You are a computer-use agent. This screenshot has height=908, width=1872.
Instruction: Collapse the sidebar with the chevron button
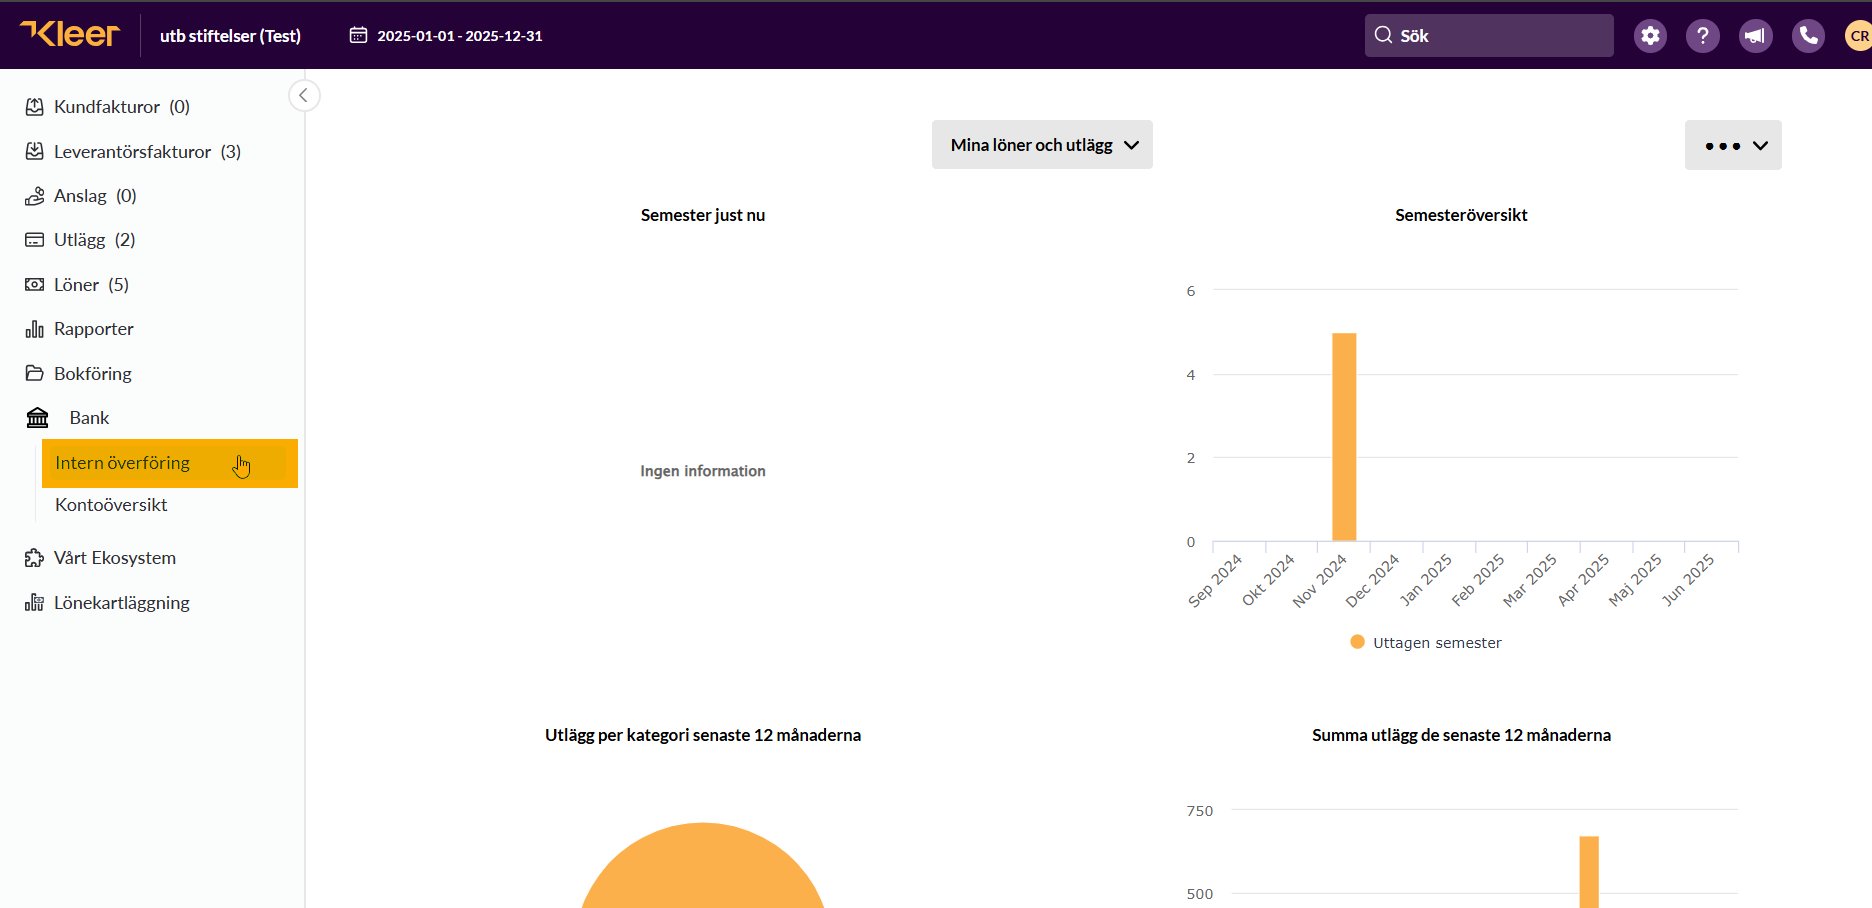click(304, 95)
